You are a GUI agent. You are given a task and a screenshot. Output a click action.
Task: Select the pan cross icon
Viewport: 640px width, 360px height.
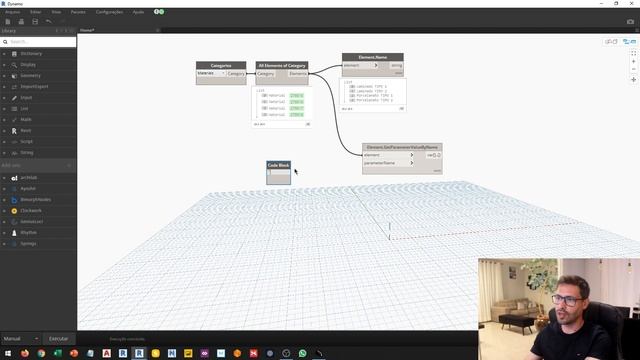coord(633,80)
